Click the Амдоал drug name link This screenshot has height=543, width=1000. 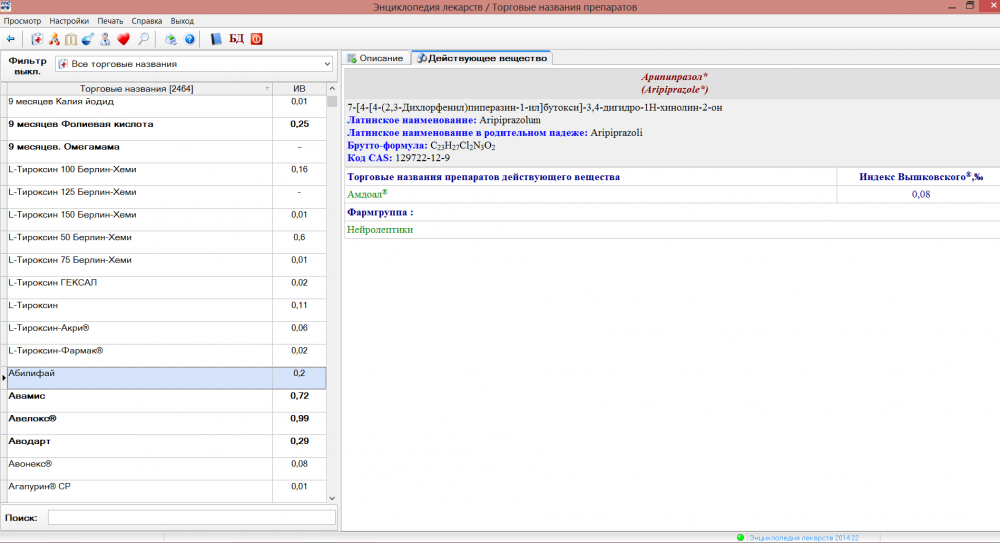coord(366,194)
